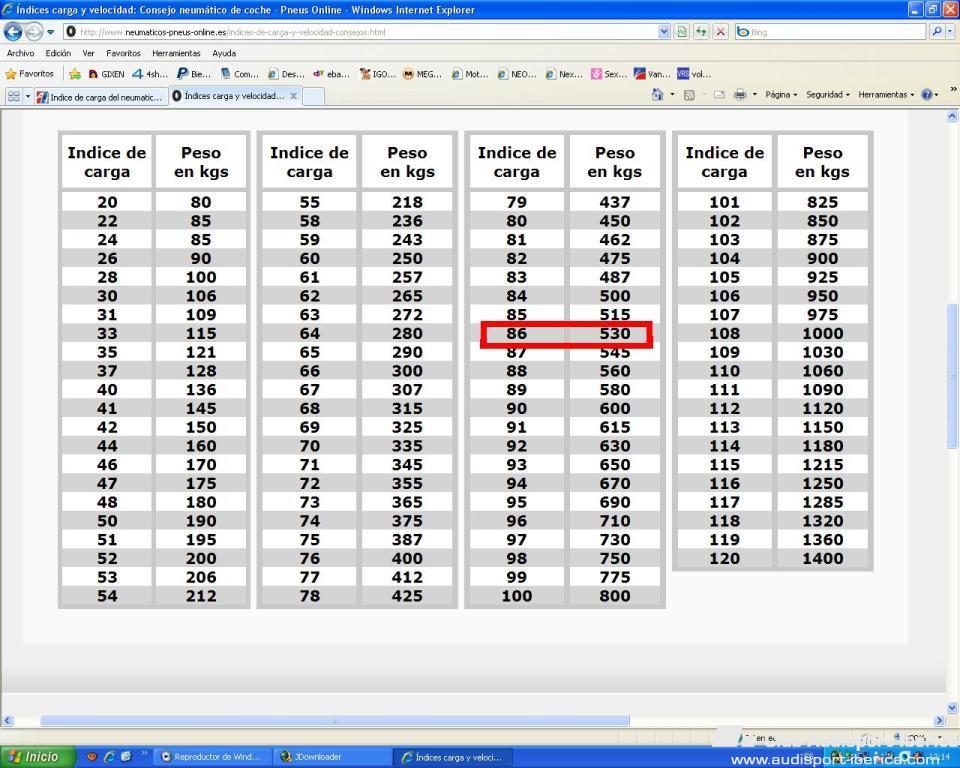Click the horizontal scrollbar thumb

point(334,720)
